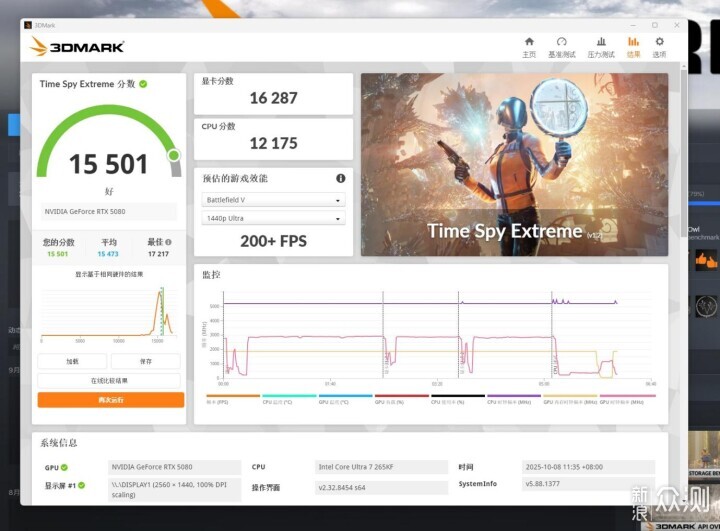This screenshot has width=720, height=531.
Task: Click the info icon beside 预估的游戏效能
Action: 340,178
